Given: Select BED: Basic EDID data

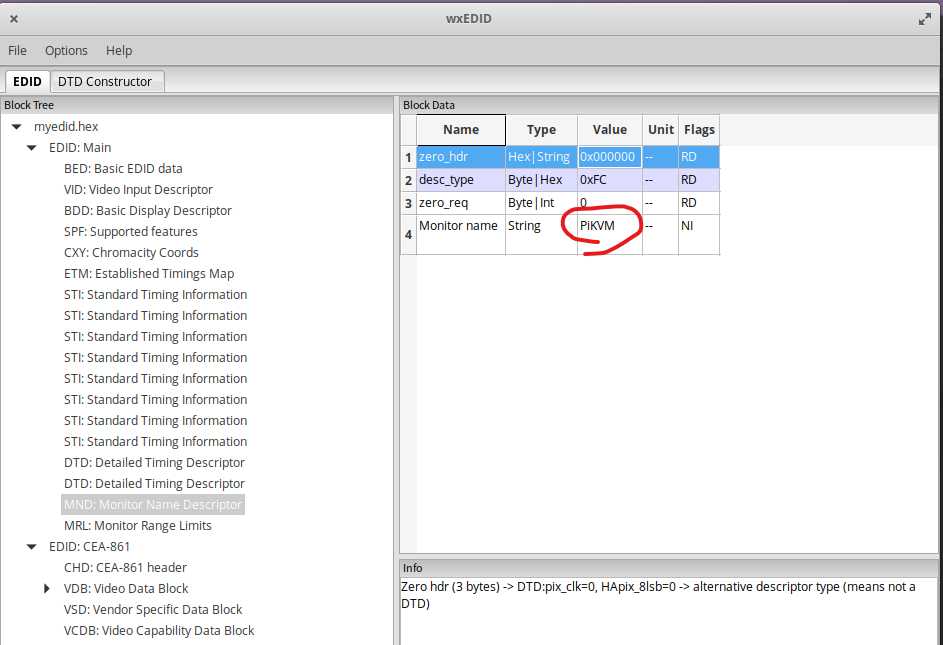Looking at the screenshot, I should [x=123, y=168].
